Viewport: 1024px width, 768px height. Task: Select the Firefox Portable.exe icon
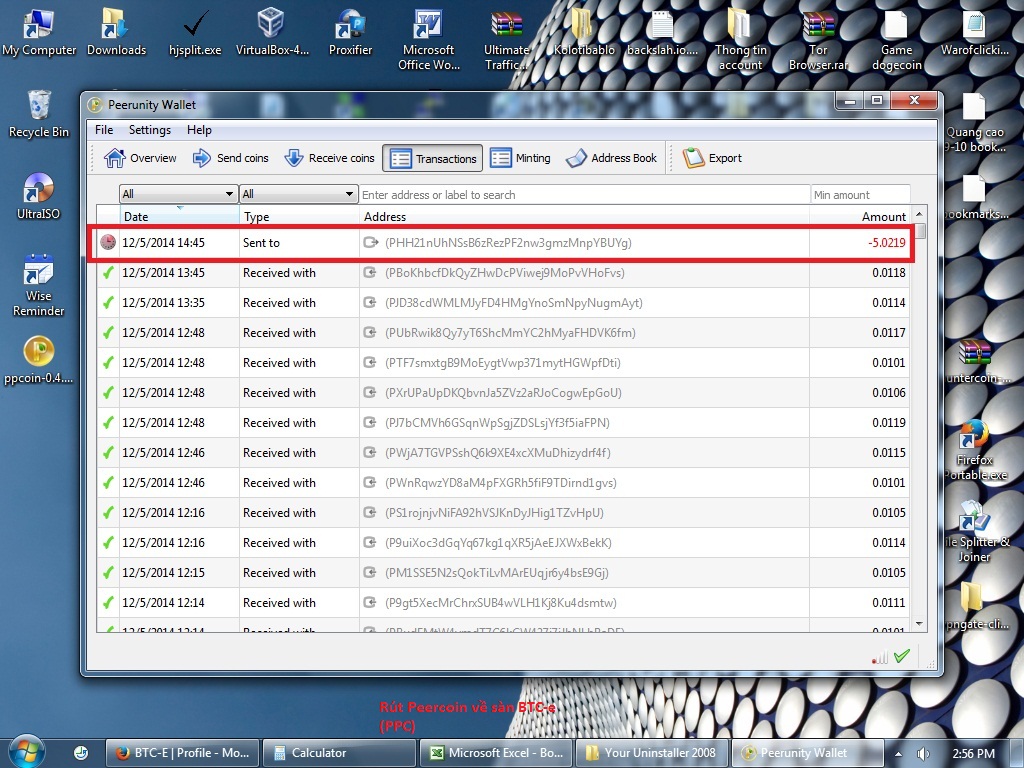coord(974,451)
